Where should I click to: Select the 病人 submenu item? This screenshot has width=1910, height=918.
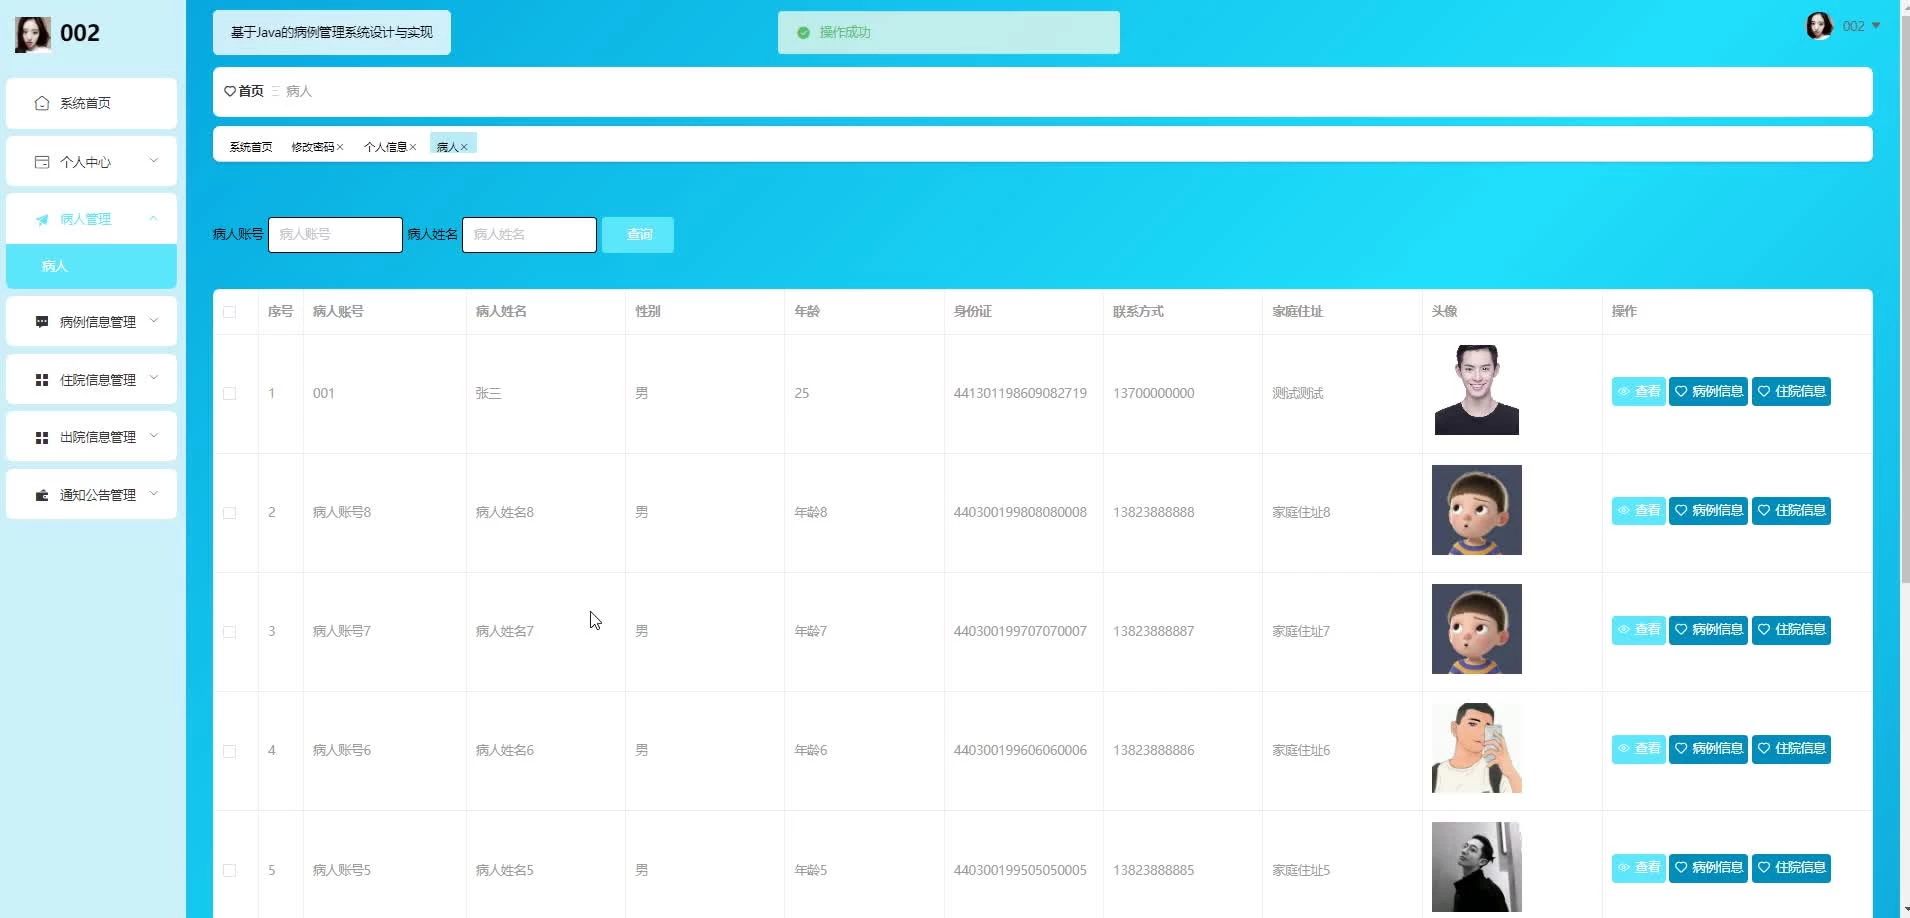(91, 266)
